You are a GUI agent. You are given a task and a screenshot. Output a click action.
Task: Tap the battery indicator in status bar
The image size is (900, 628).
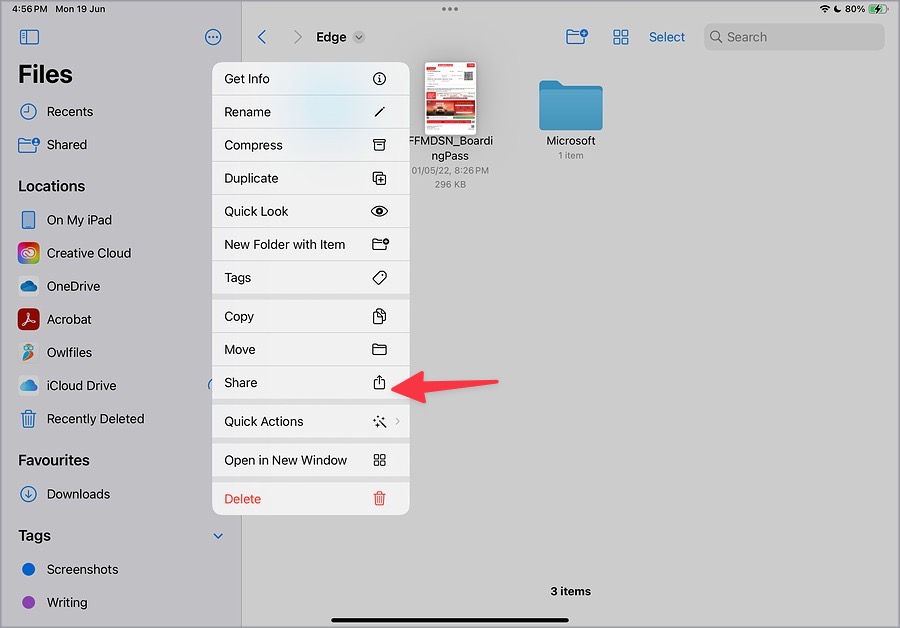pos(879,9)
